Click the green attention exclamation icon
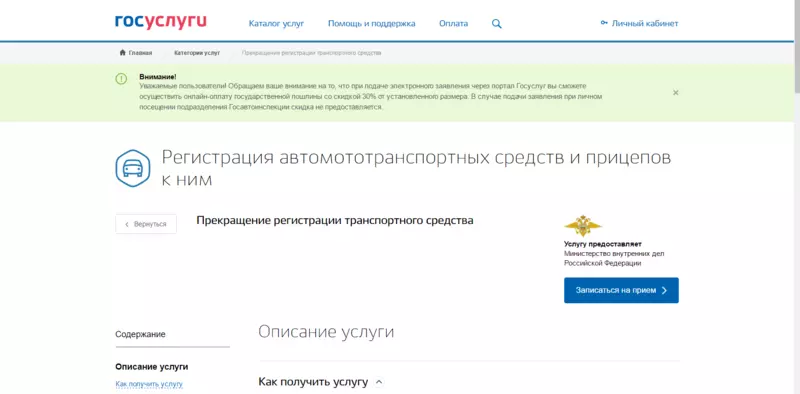The height and width of the screenshot is (394, 800). click(121, 79)
